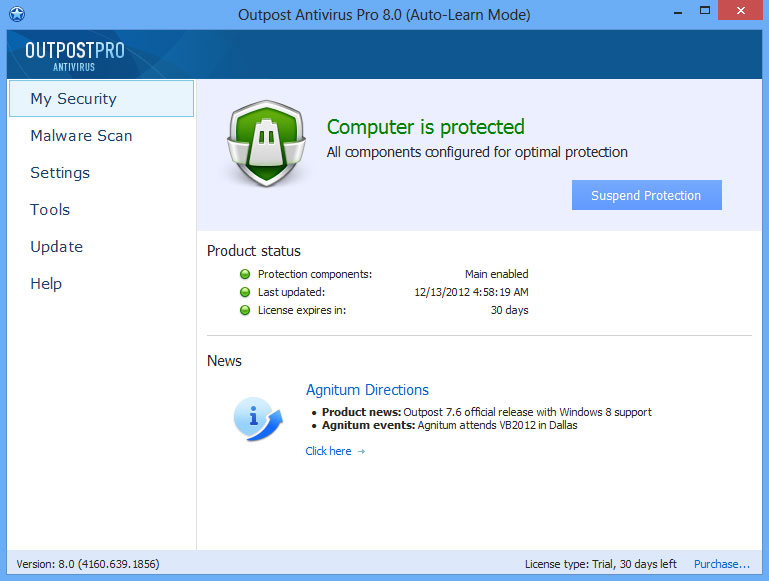Click the 'Last updated:' label
The height and width of the screenshot is (581, 769).
291,292
